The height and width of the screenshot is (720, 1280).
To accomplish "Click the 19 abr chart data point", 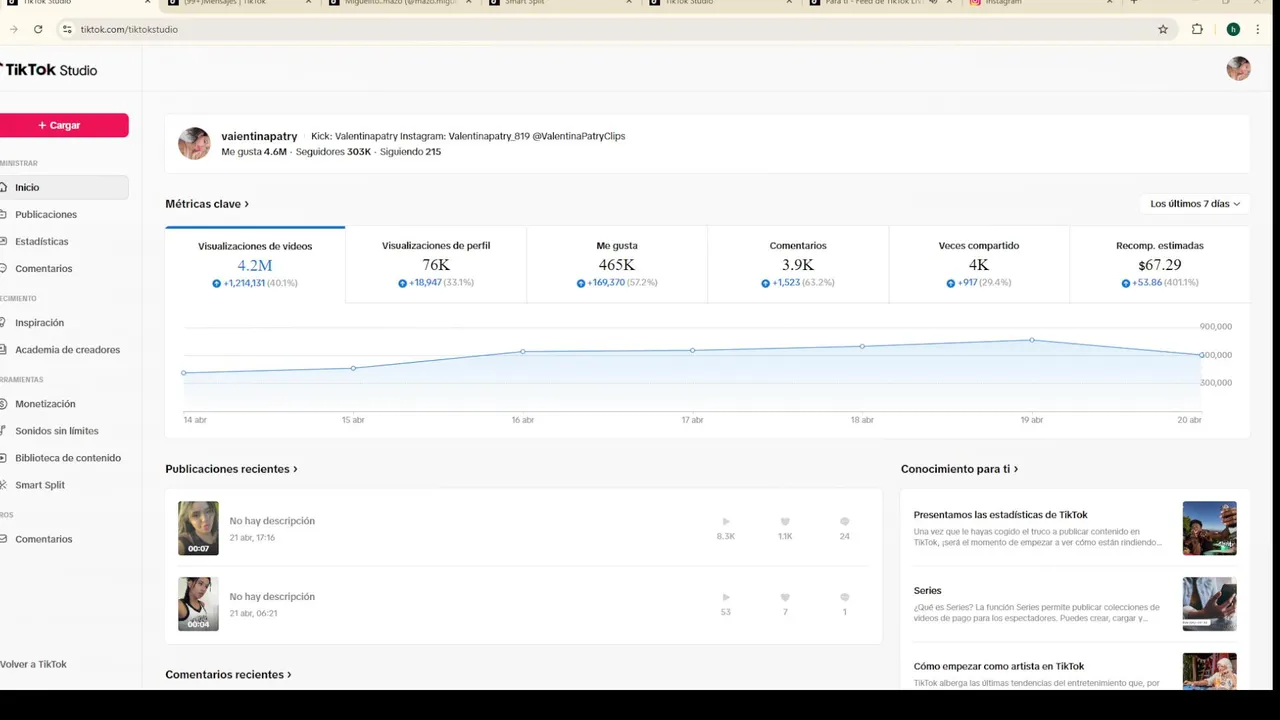I will pyautogui.click(x=1032, y=340).
